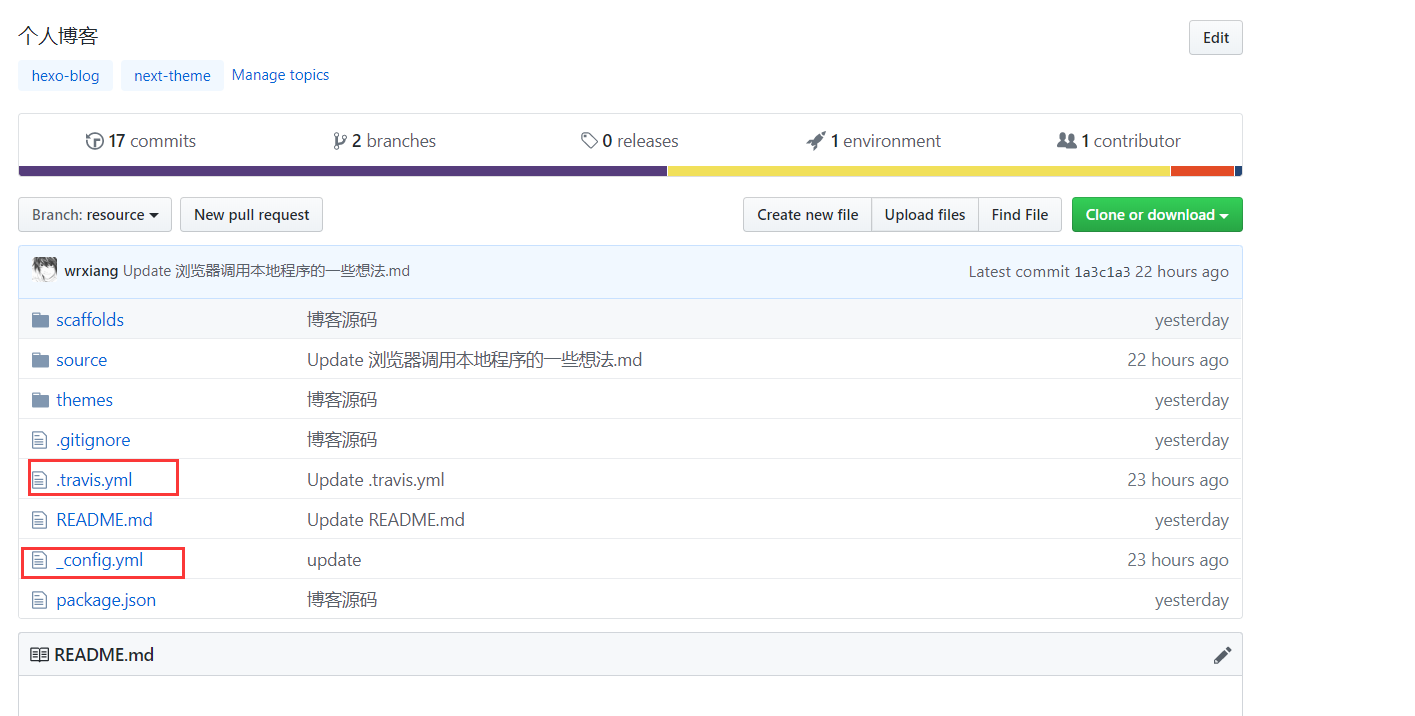Viewport: 1415px width, 716px height.
Task: Open the themes folder
Action: pos(84,400)
